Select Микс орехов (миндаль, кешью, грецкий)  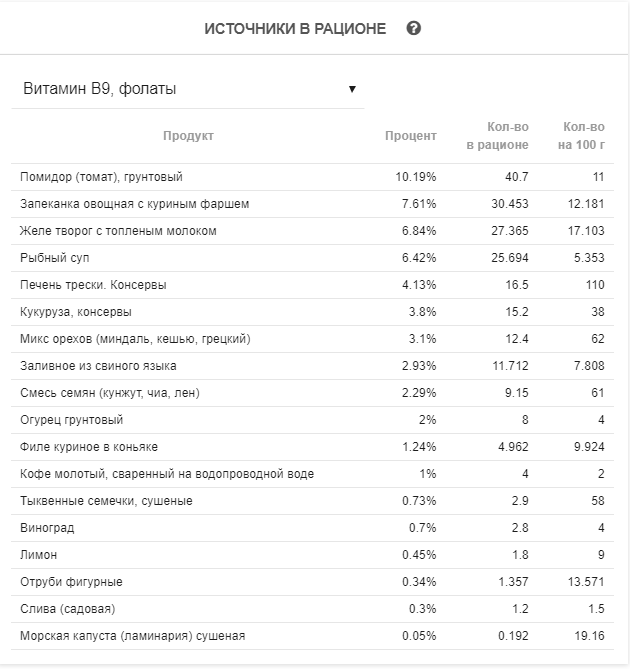pyautogui.click(x=135, y=339)
